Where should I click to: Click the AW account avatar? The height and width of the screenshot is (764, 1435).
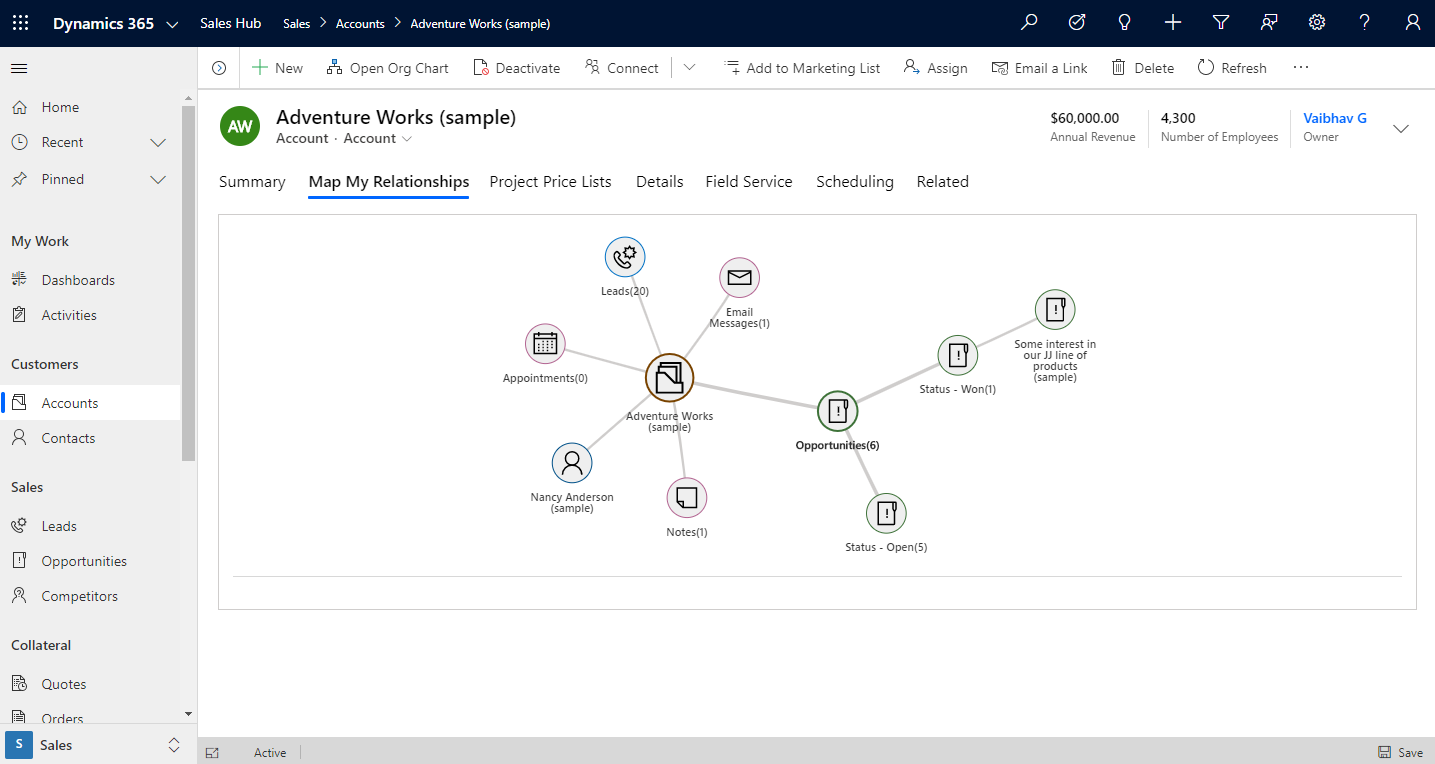(x=240, y=126)
